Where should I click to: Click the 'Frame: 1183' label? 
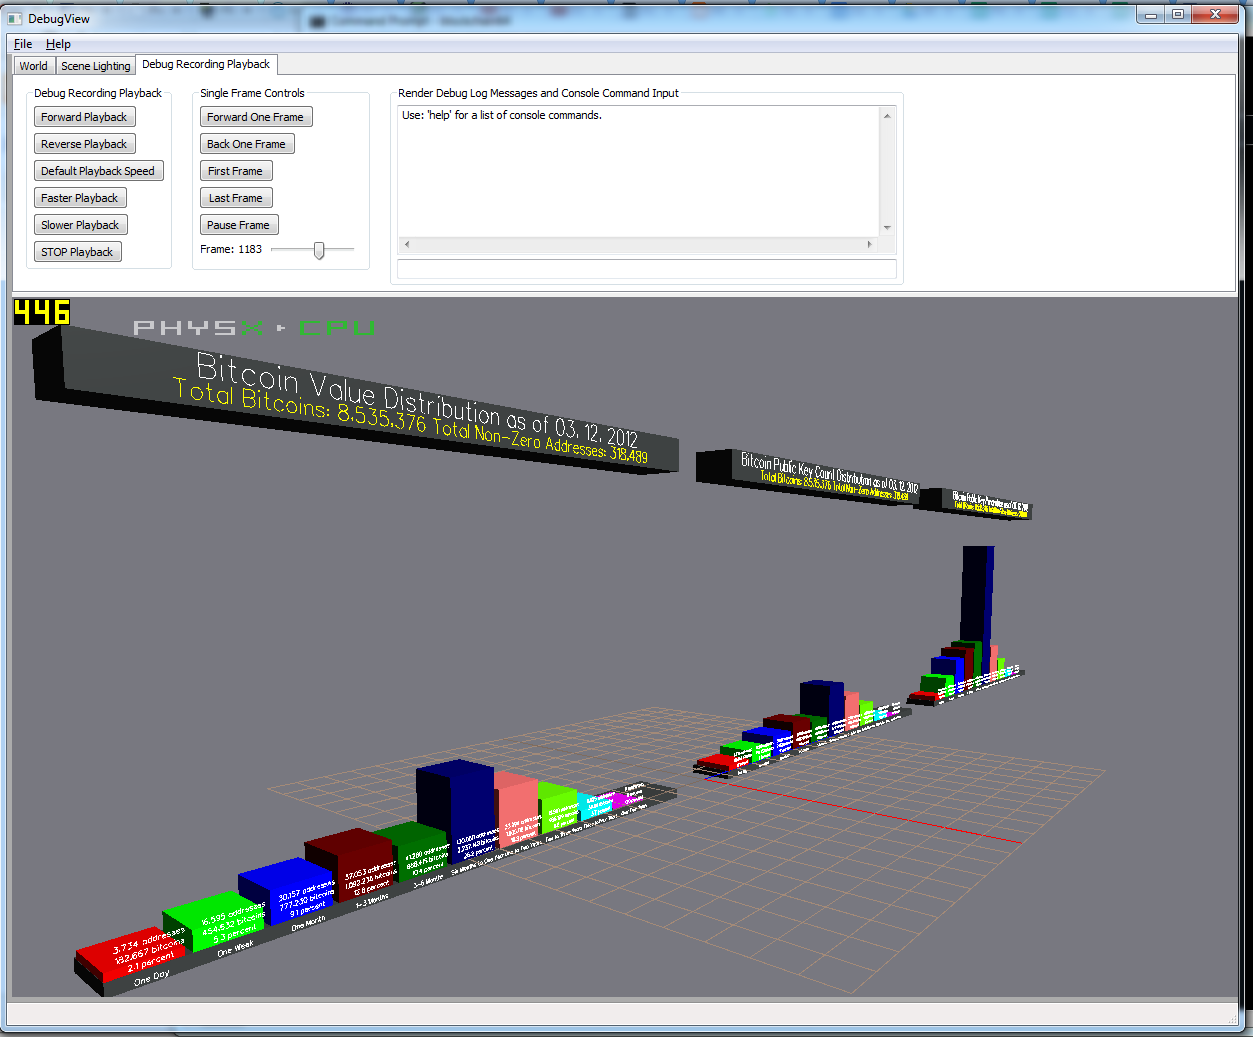[x=231, y=250]
